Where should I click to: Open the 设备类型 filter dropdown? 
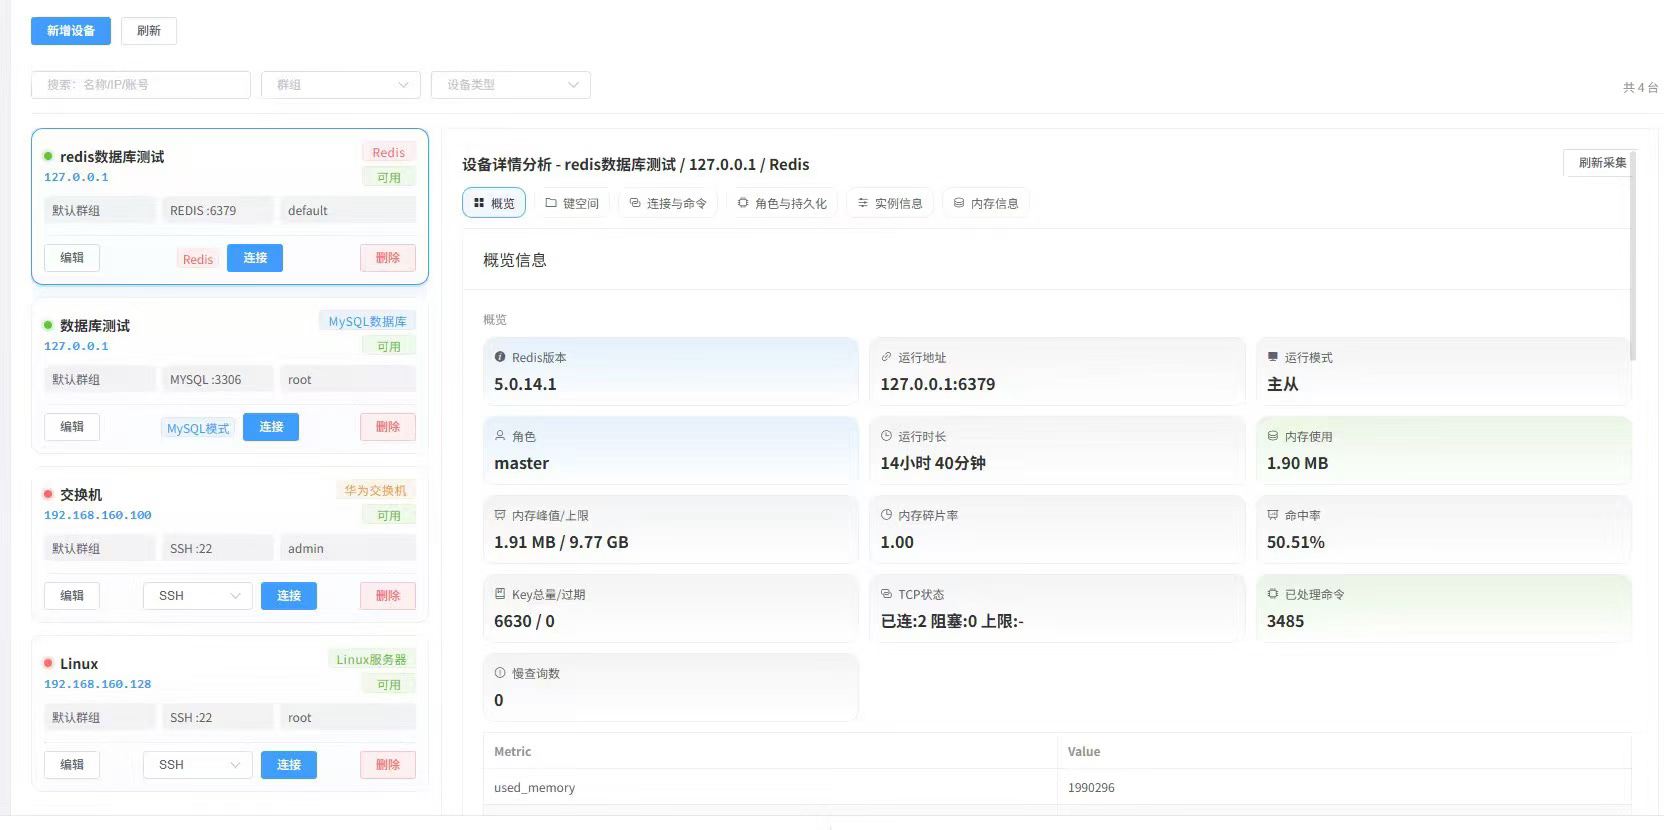click(x=511, y=85)
